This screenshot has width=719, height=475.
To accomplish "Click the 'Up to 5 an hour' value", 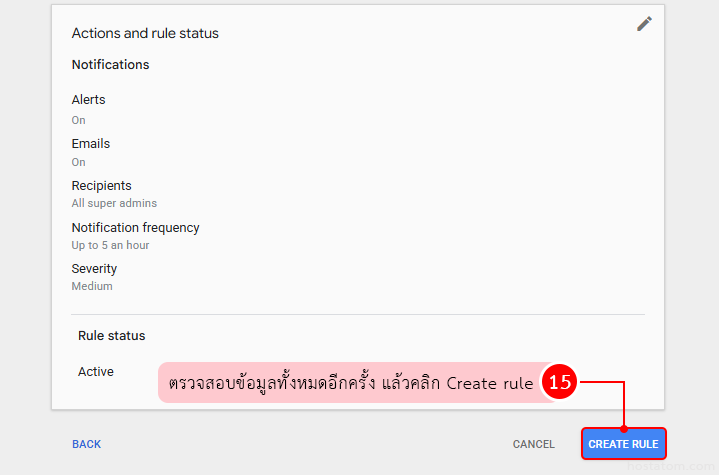I will click(110, 245).
